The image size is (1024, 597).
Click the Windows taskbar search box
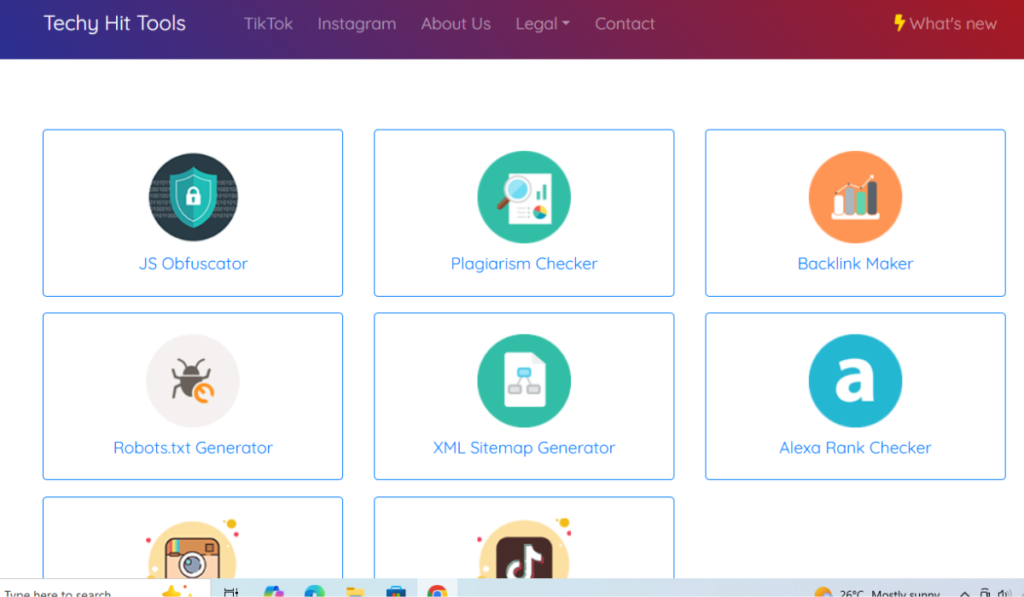[60, 591]
